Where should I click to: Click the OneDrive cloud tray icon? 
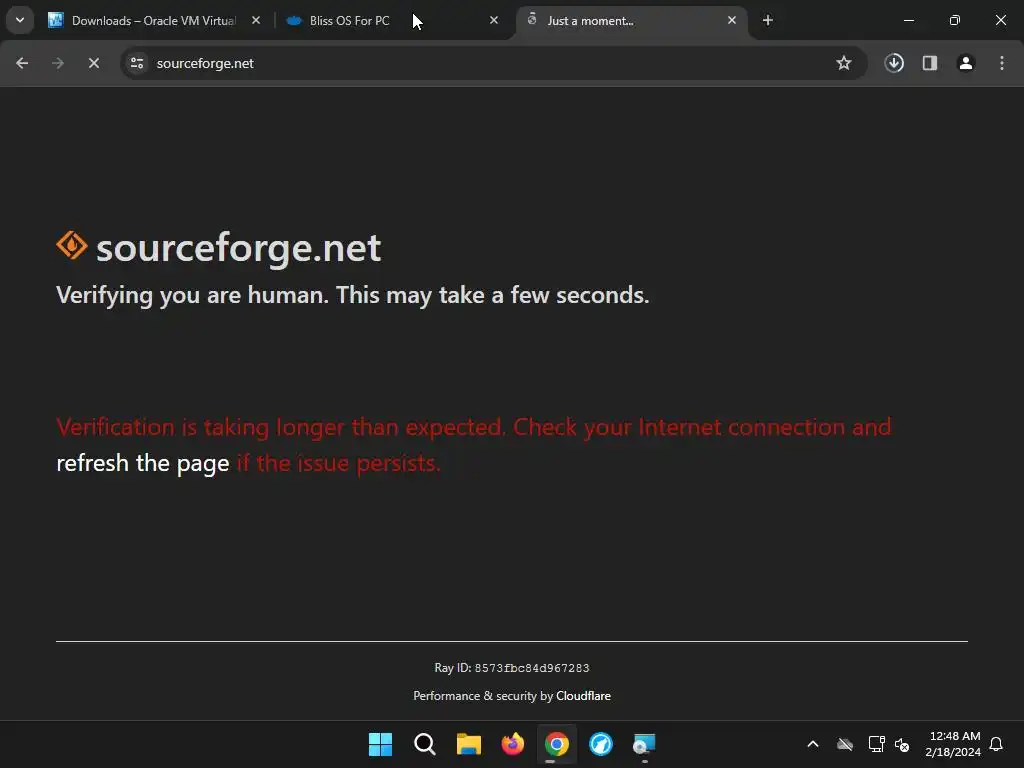click(845, 744)
